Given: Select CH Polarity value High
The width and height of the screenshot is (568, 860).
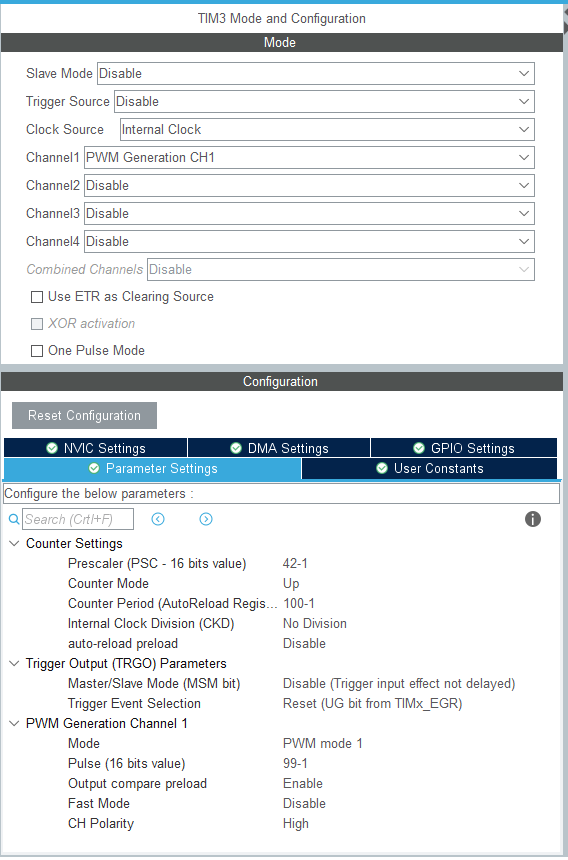Looking at the screenshot, I should (x=296, y=824).
